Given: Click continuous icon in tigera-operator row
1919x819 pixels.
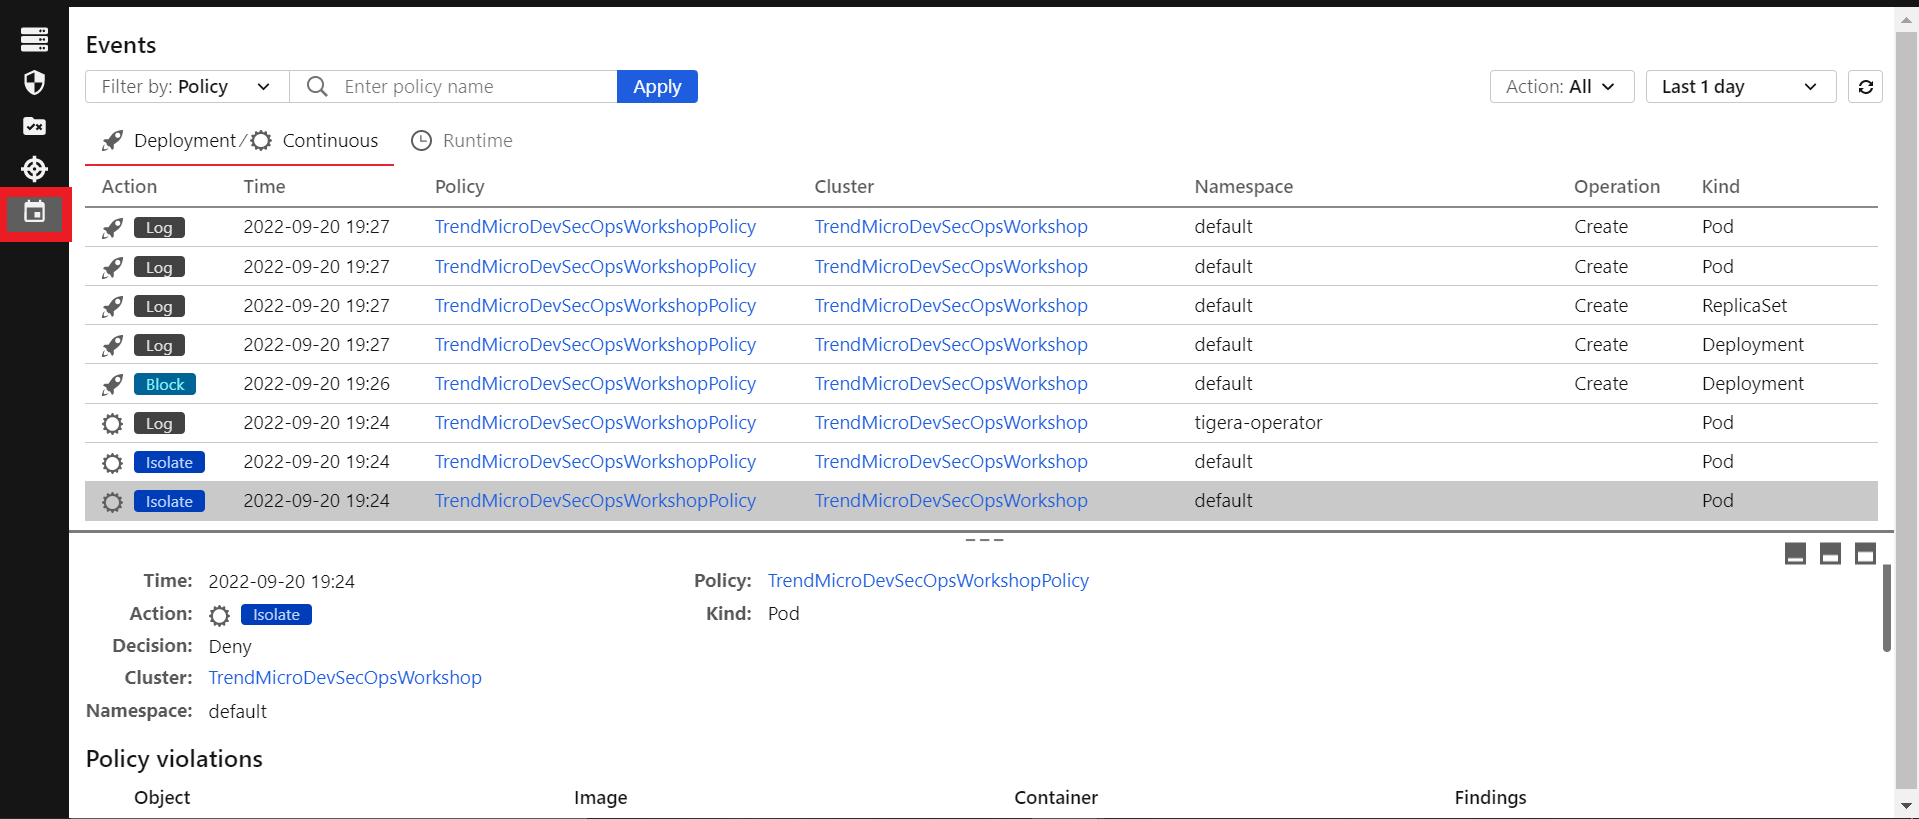Looking at the screenshot, I should [x=113, y=424].
